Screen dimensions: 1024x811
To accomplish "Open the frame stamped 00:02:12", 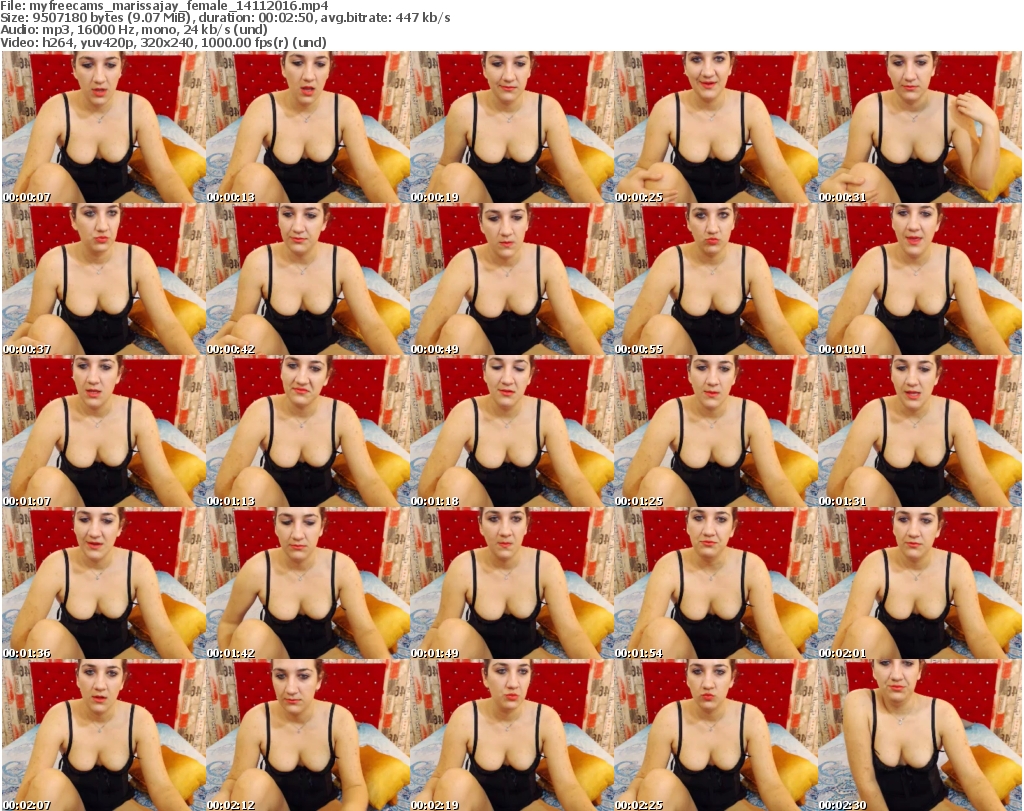I will pyautogui.click(x=308, y=736).
